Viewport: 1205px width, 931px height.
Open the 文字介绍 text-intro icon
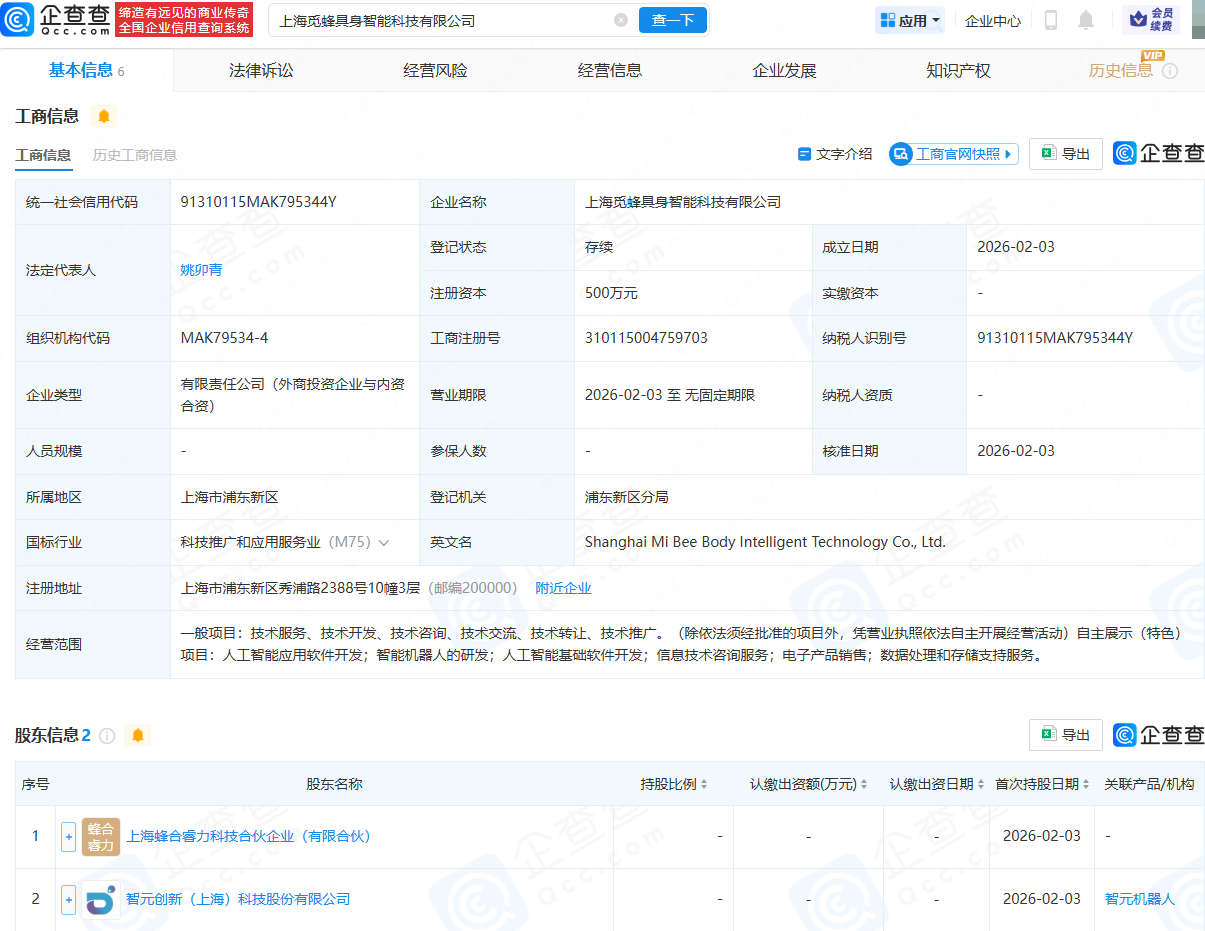[x=805, y=154]
